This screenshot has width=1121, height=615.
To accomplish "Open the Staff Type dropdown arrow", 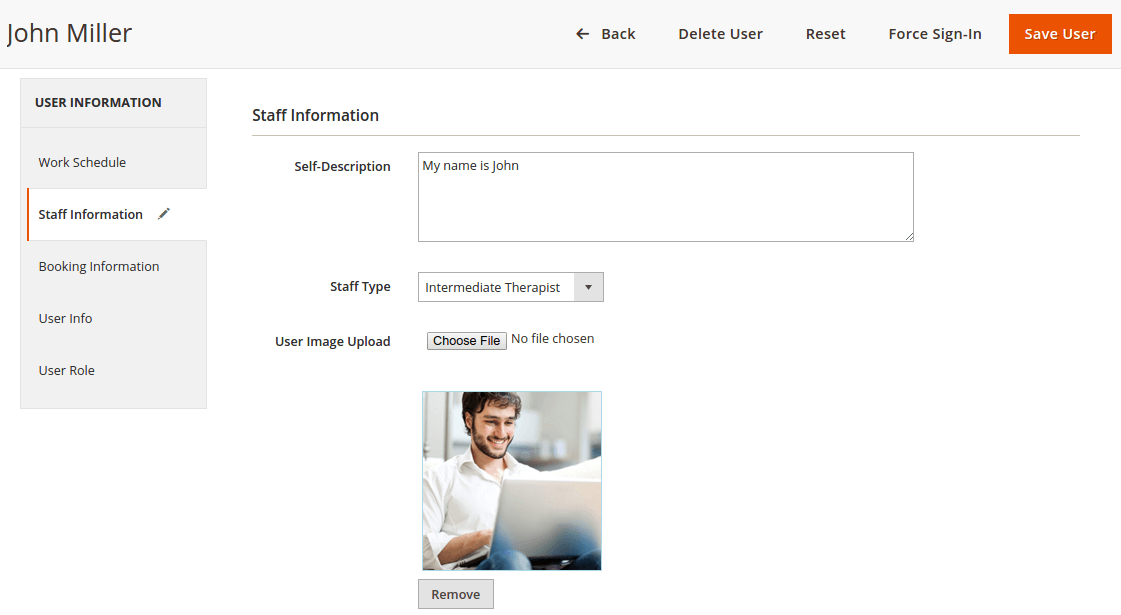I will pyautogui.click(x=588, y=287).
